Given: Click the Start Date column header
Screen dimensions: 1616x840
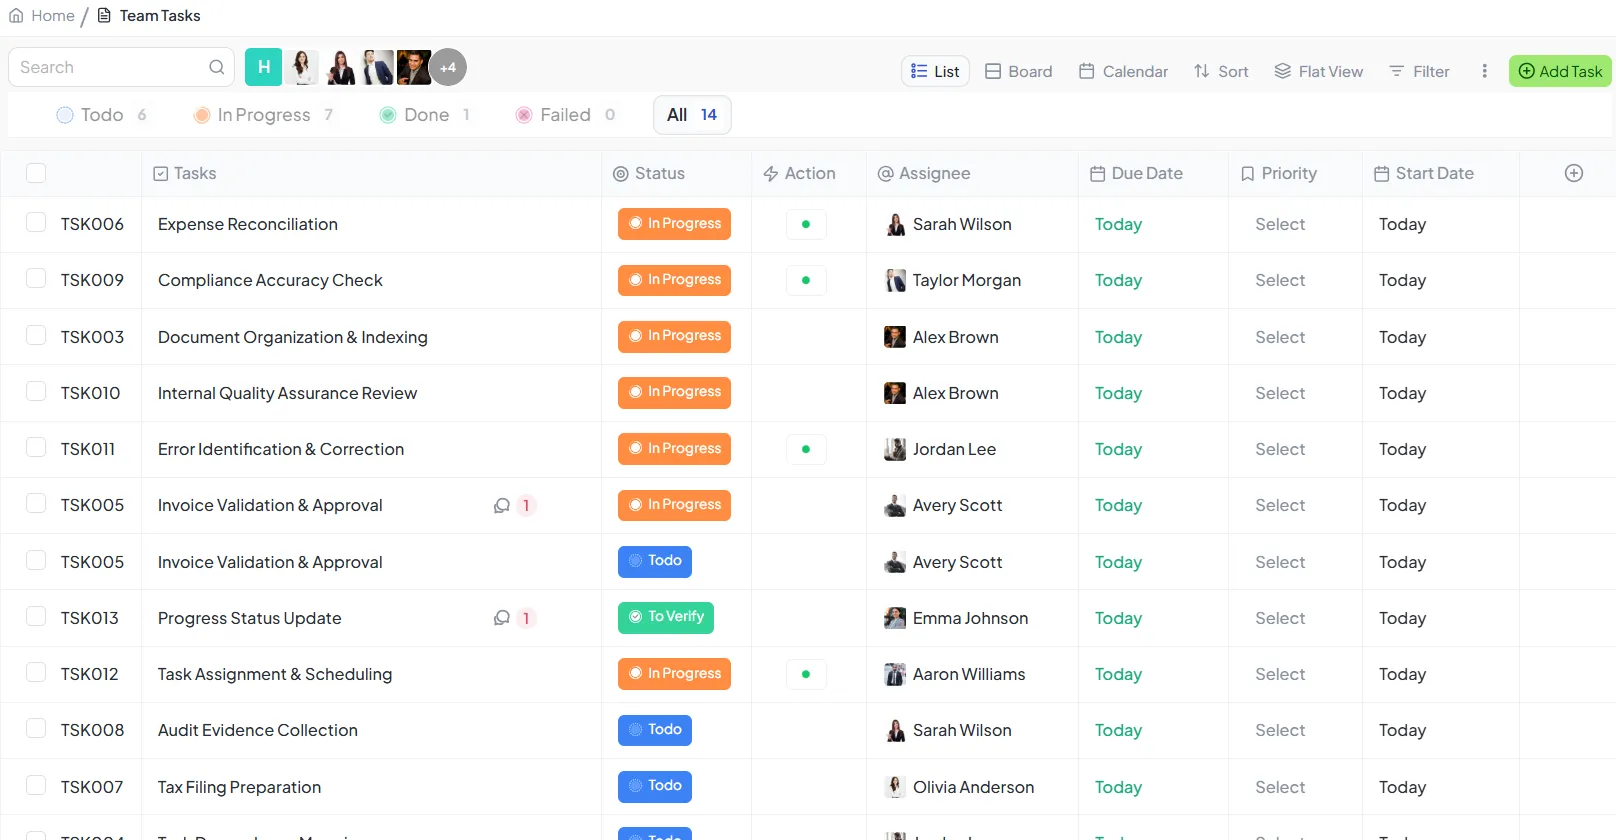Looking at the screenshot, I should (1424, 173).
